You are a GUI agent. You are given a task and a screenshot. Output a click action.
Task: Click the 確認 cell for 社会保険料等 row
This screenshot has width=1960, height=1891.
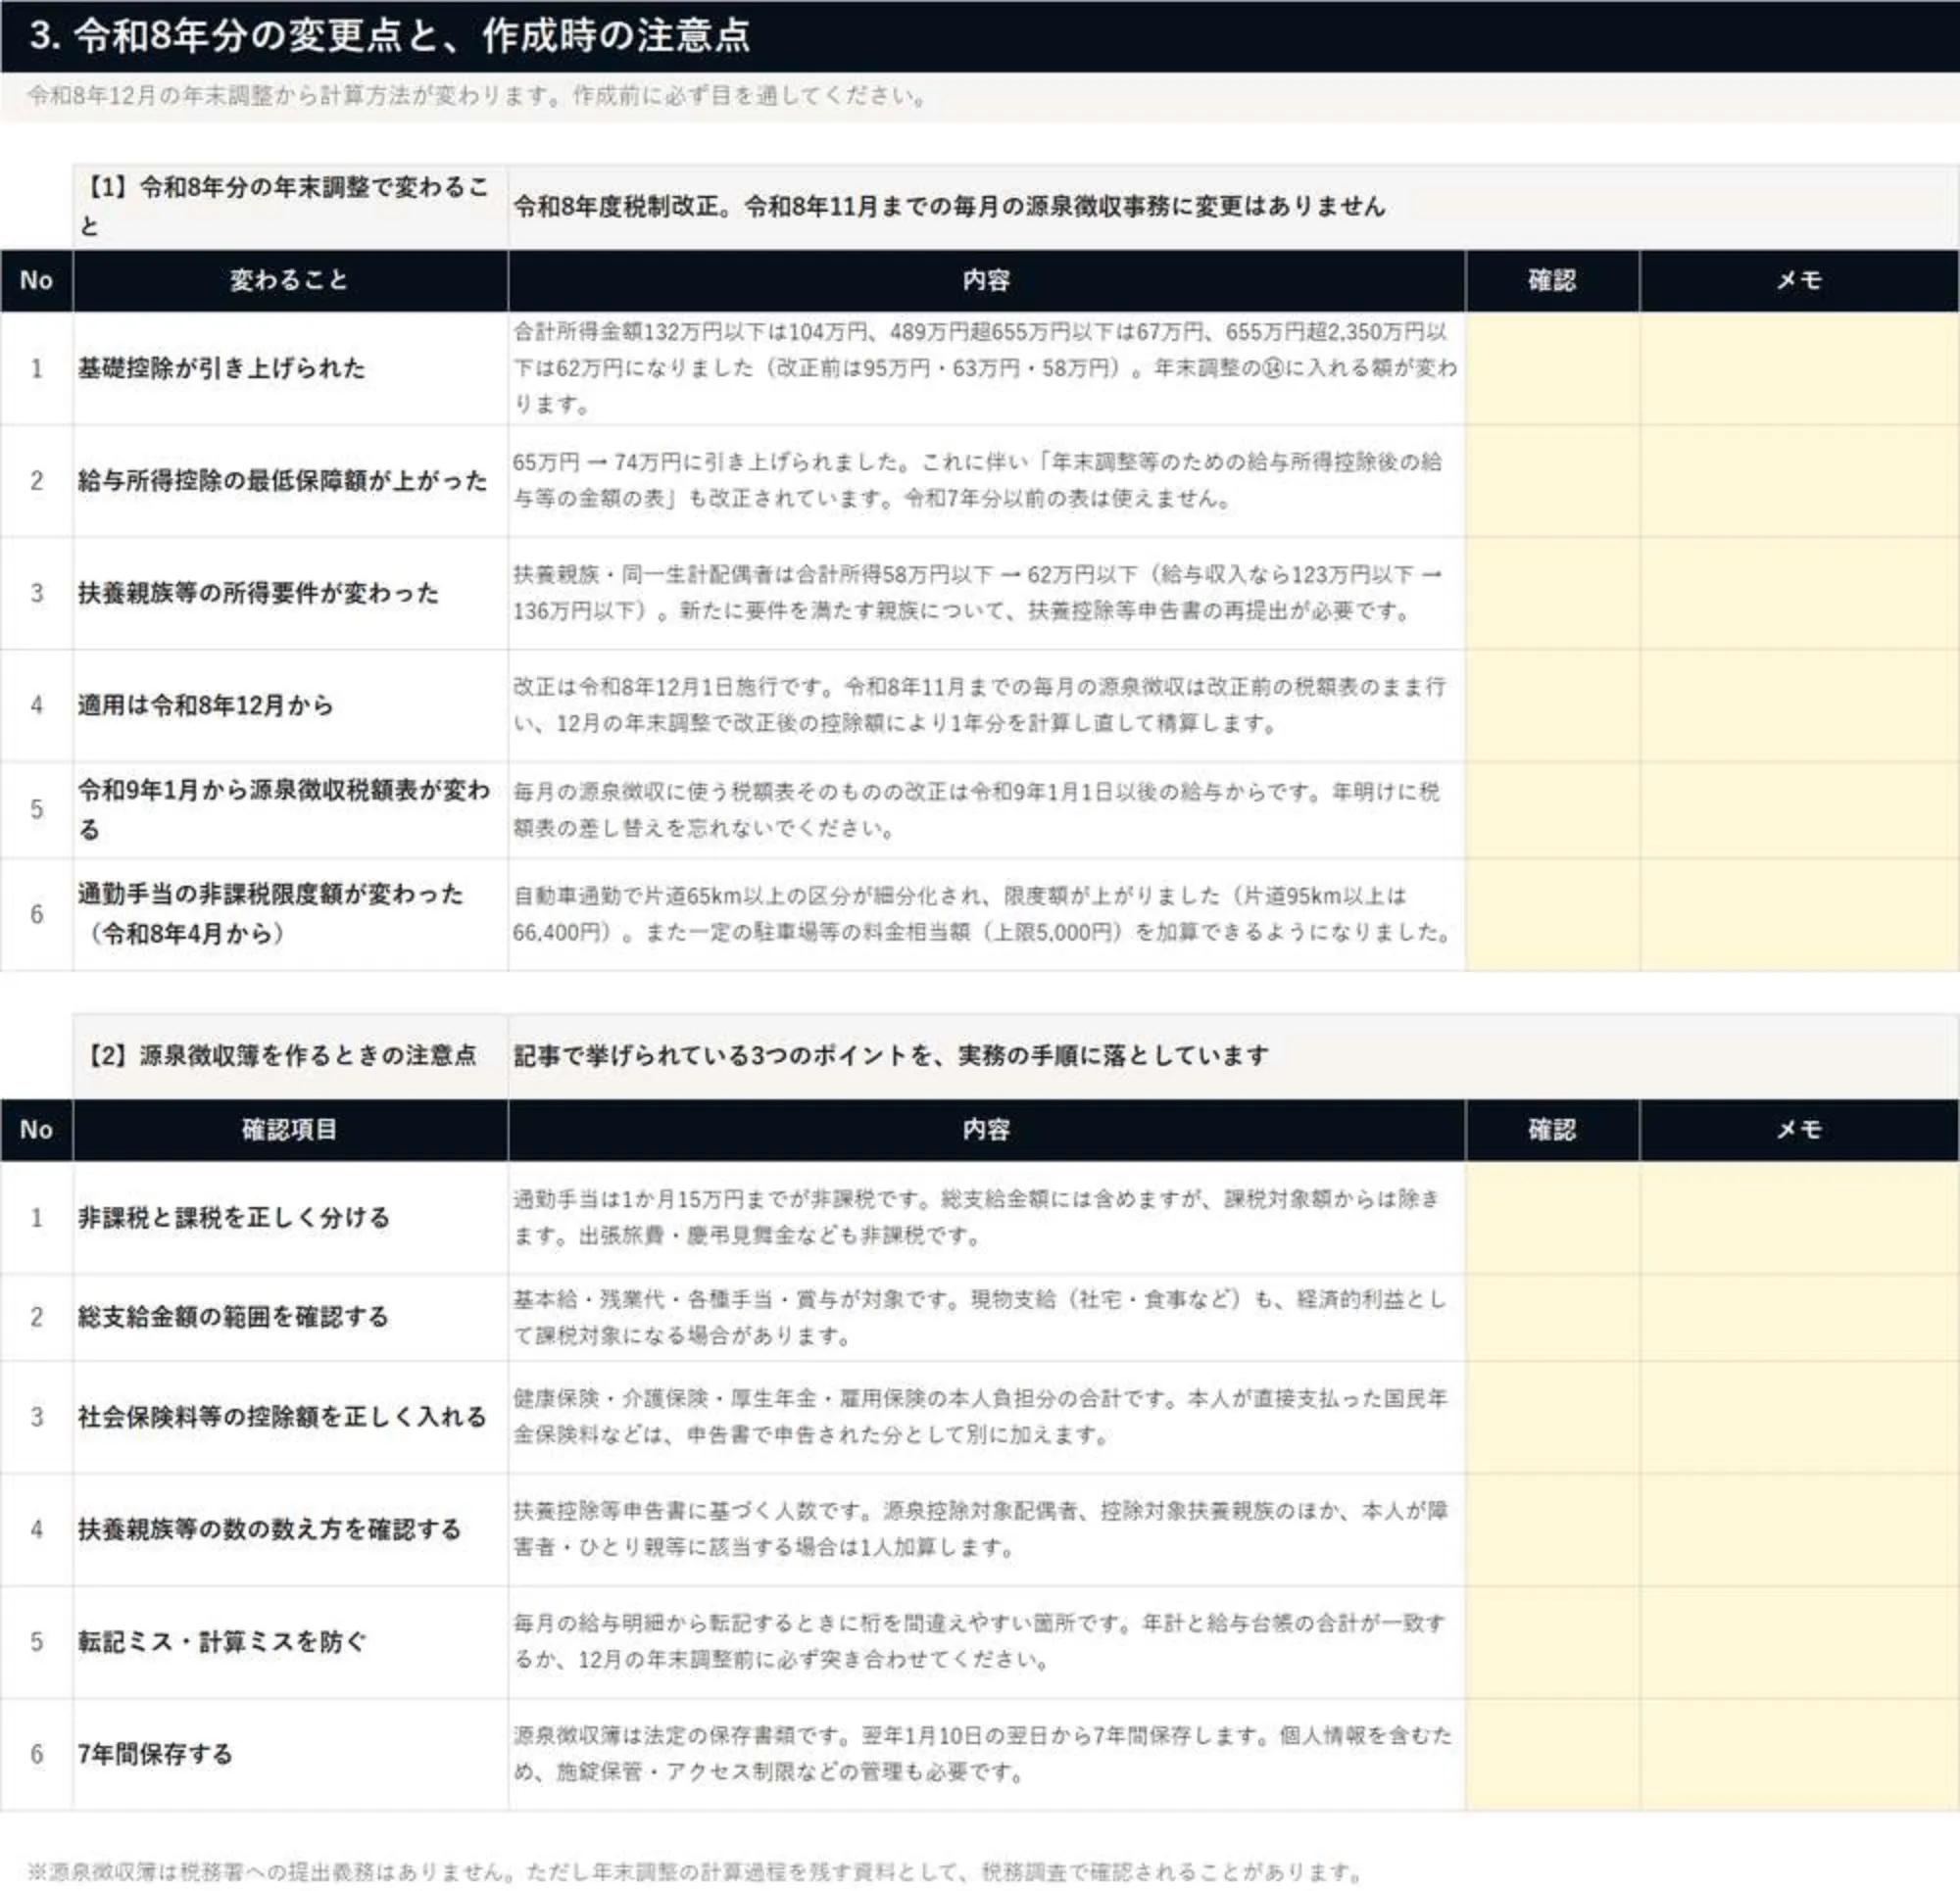pos(1552,1417)
